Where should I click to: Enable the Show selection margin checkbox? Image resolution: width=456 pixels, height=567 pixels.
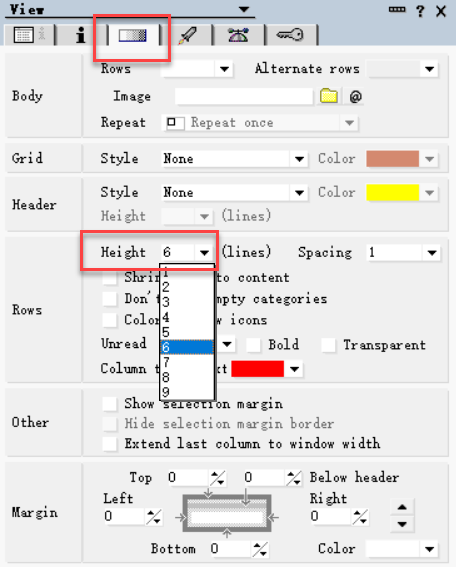click(110, 404)
